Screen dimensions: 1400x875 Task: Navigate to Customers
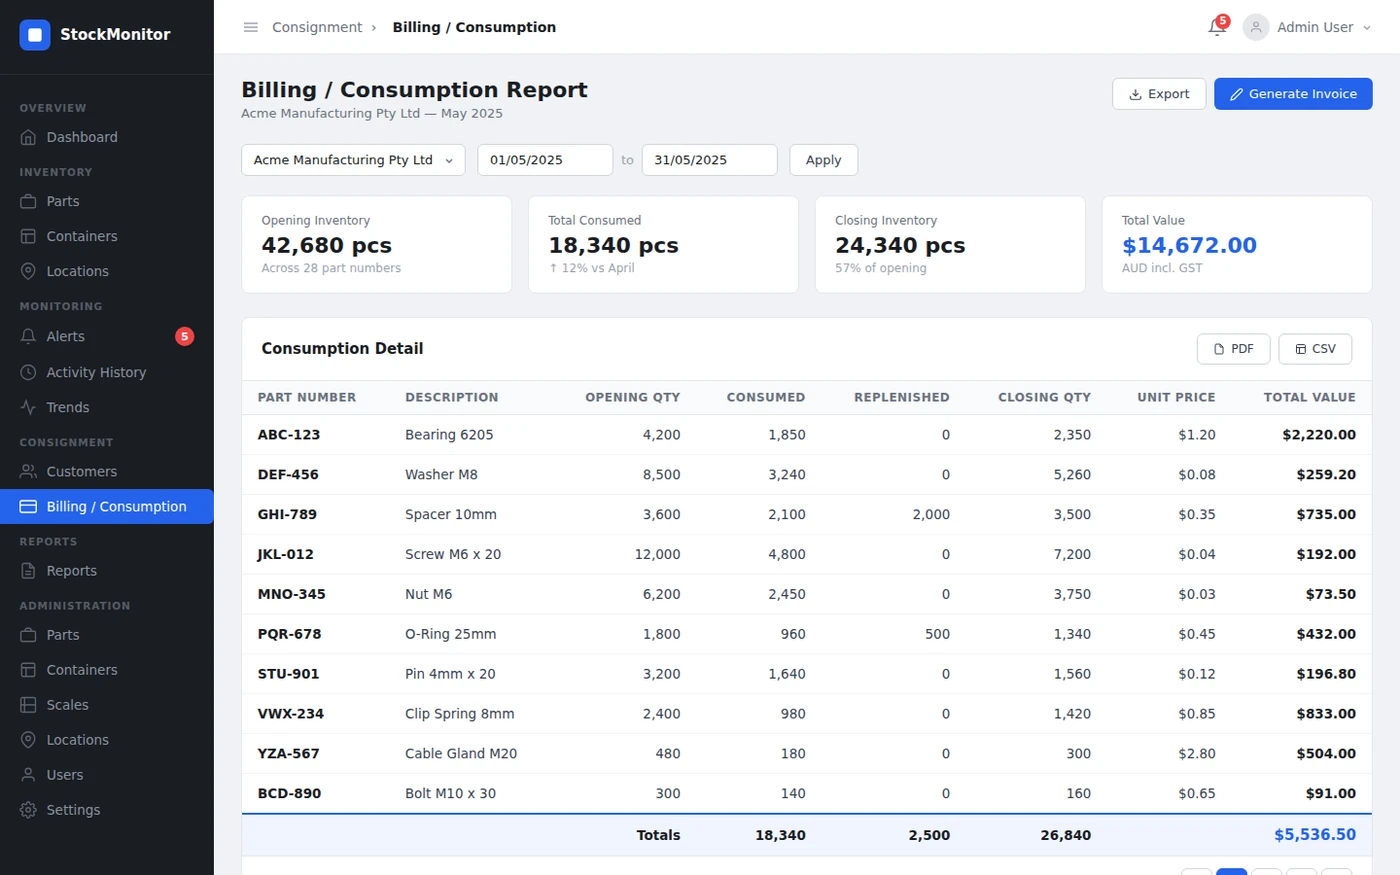[107, 471]
